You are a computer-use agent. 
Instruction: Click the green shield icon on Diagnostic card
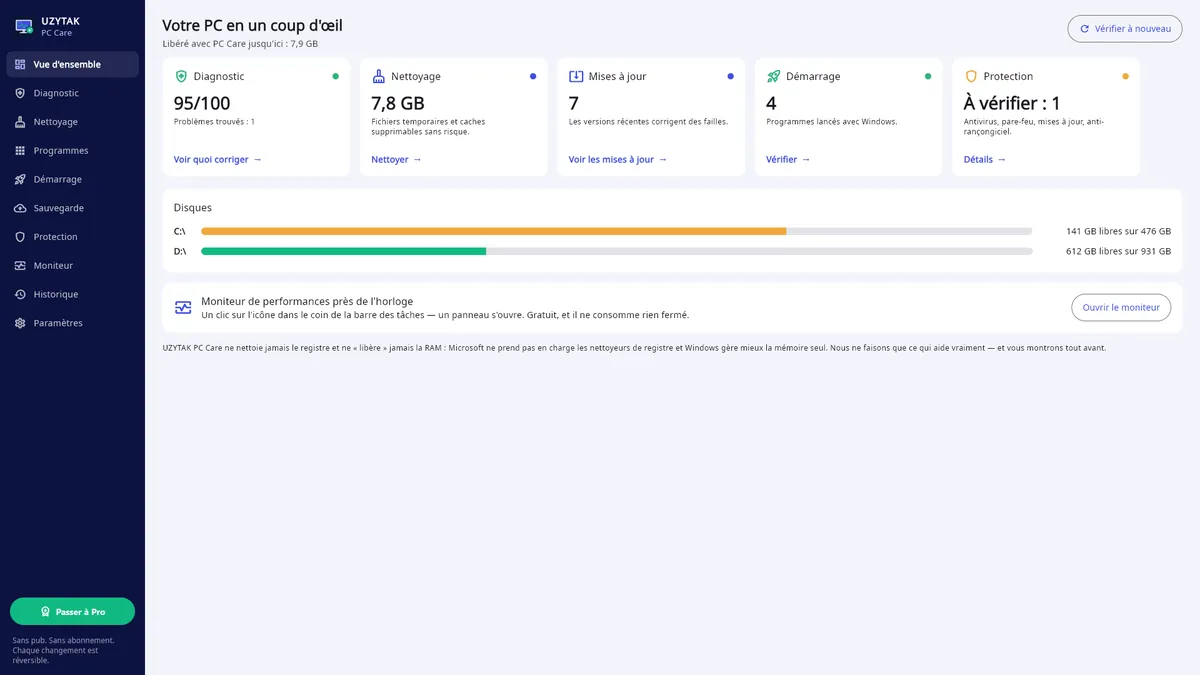(x=181, y=76)
